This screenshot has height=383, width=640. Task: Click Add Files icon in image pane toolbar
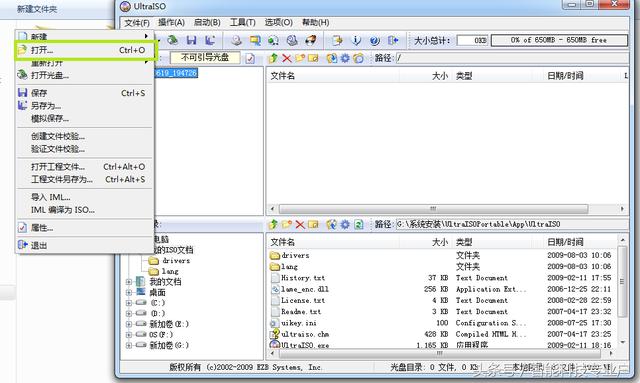pyautogui.click(x=332, y=58)
